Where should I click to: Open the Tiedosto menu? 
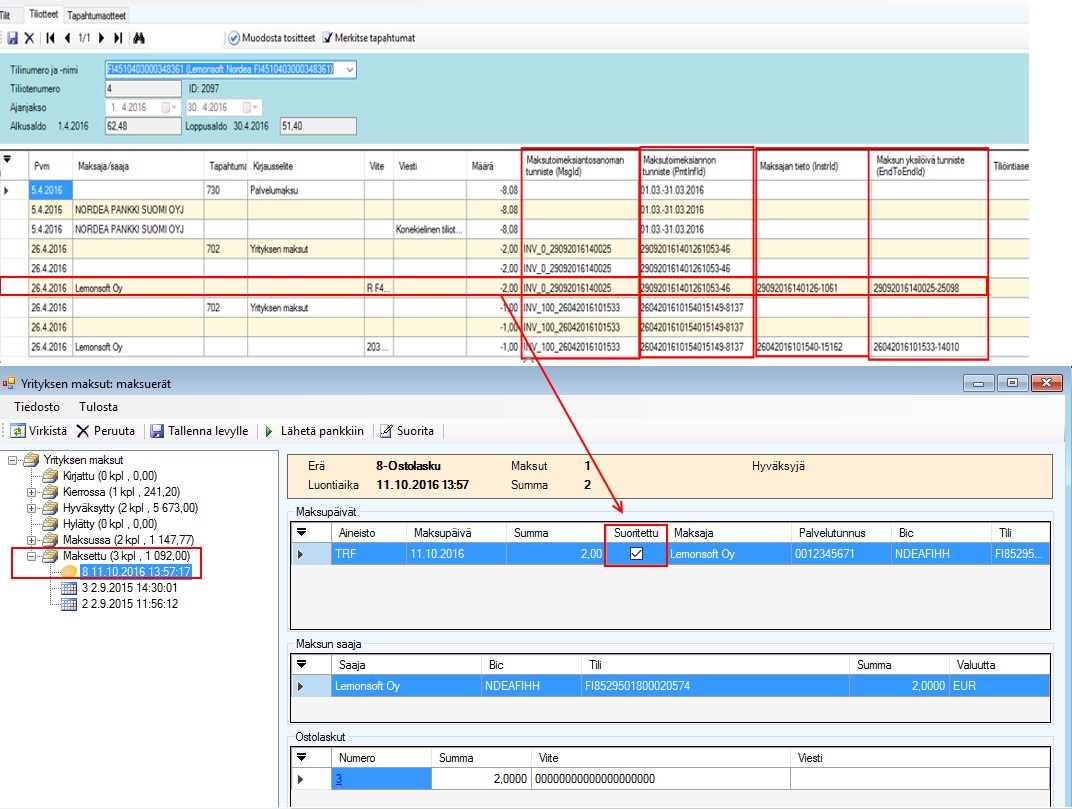tap(37, 407)
